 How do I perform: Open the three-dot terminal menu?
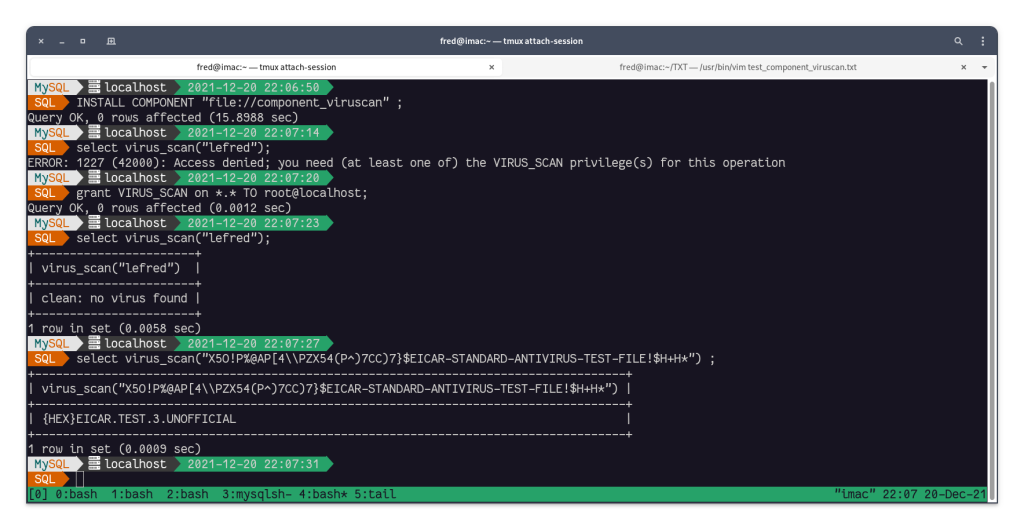point(982,41)
